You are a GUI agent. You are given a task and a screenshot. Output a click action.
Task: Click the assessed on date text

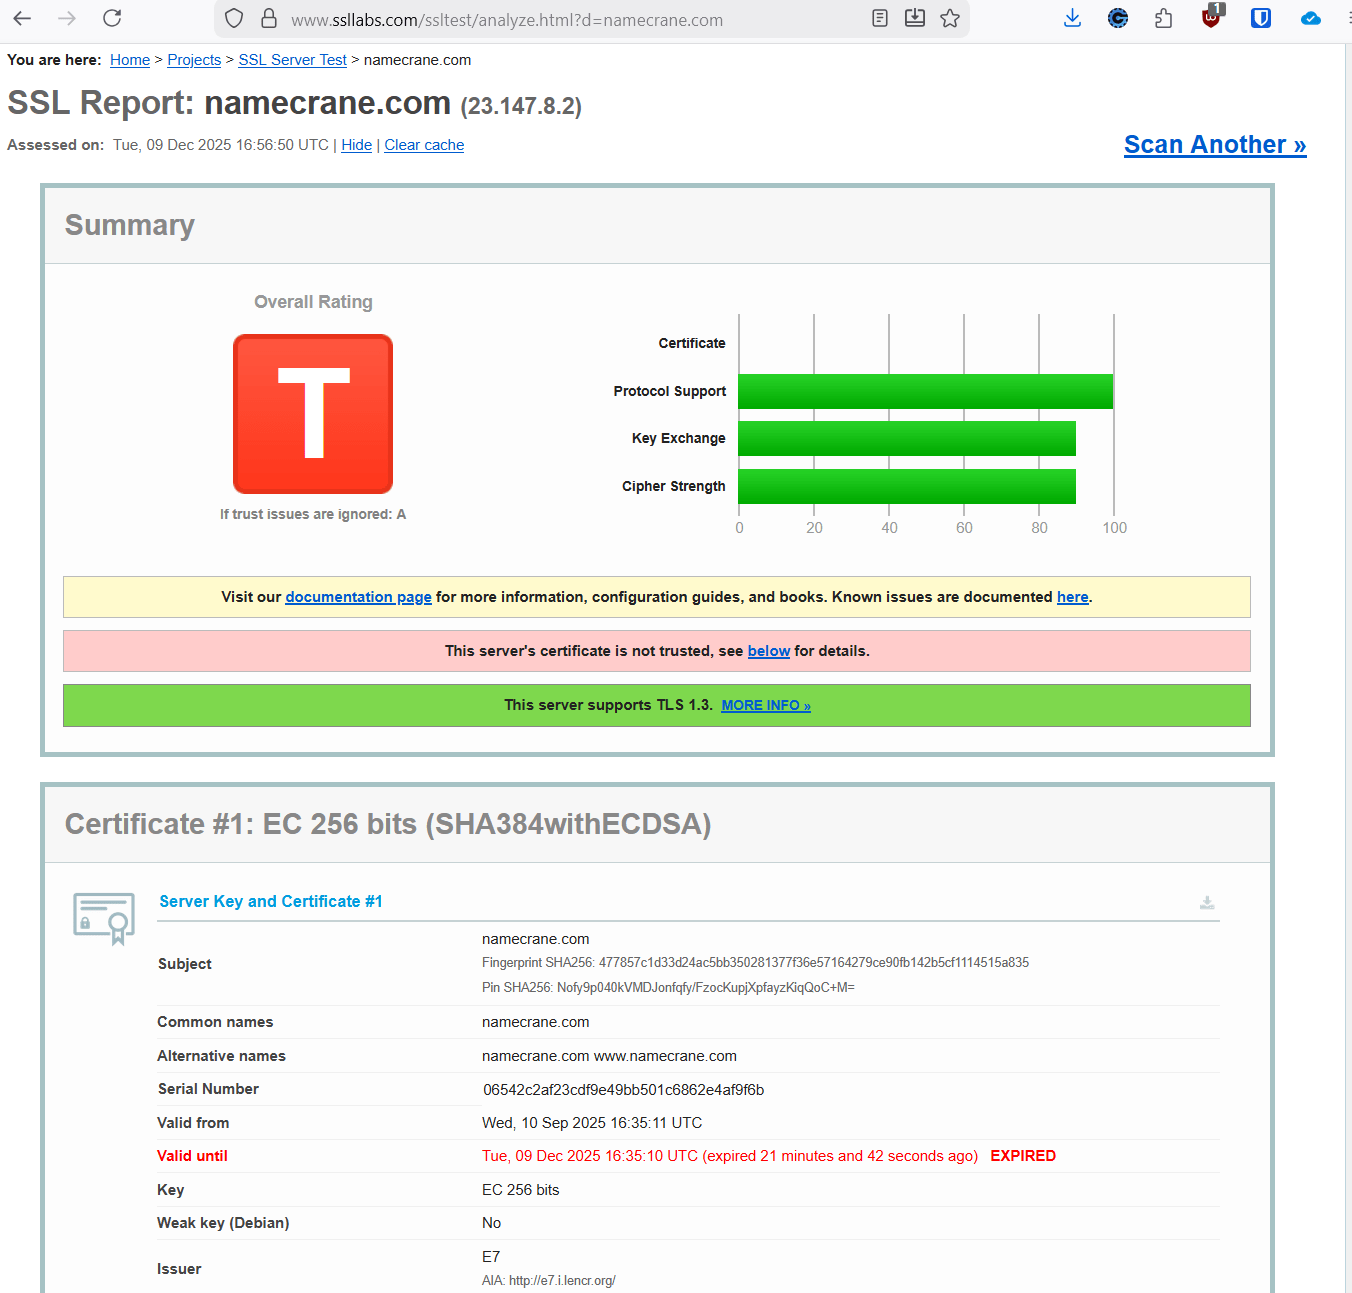[221, 145]
